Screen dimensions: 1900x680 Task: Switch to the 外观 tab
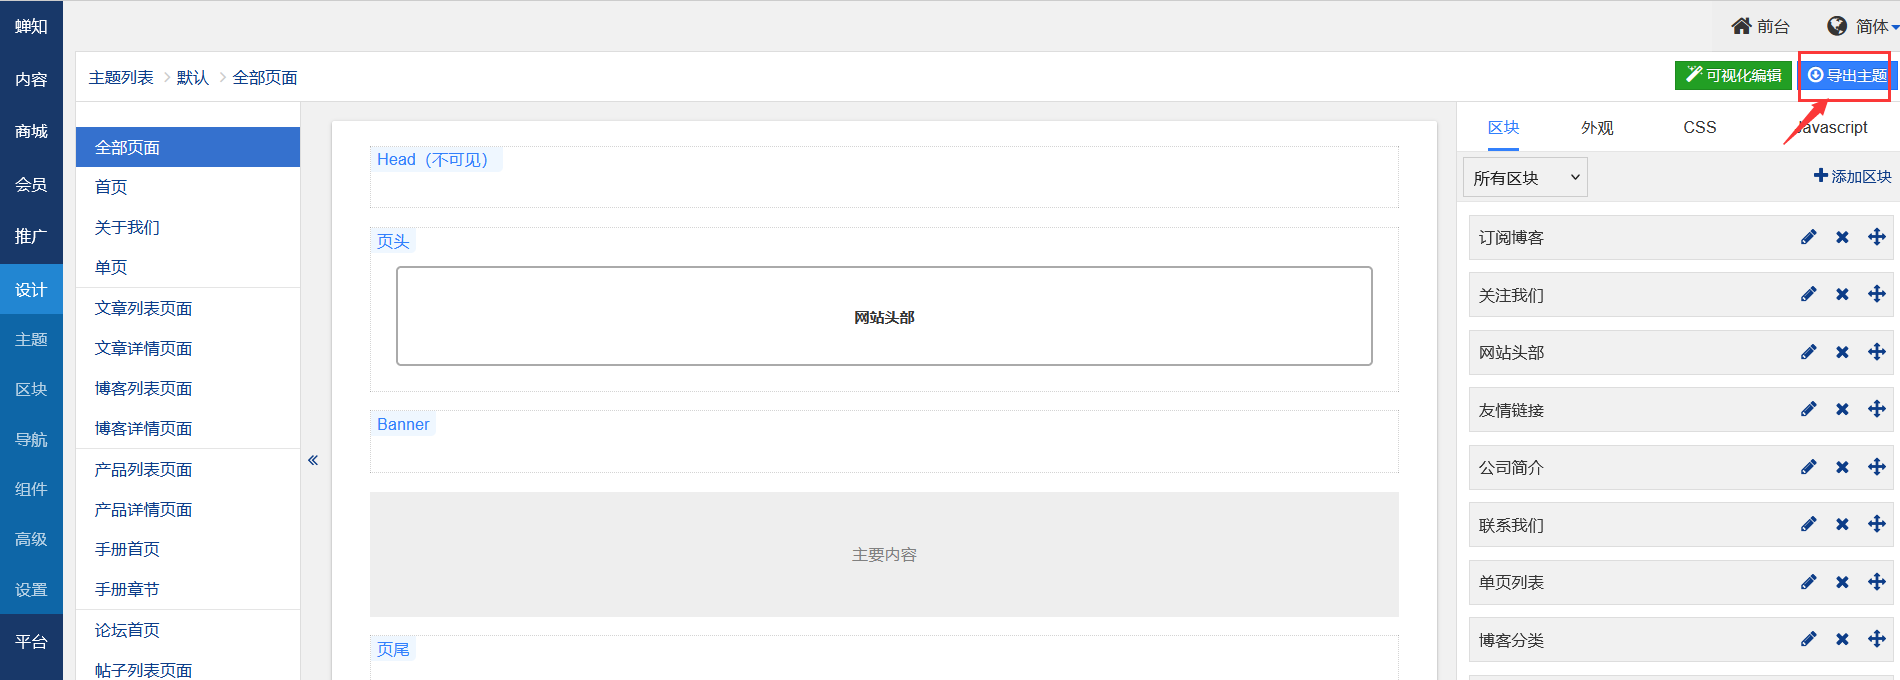[1597, 128]
